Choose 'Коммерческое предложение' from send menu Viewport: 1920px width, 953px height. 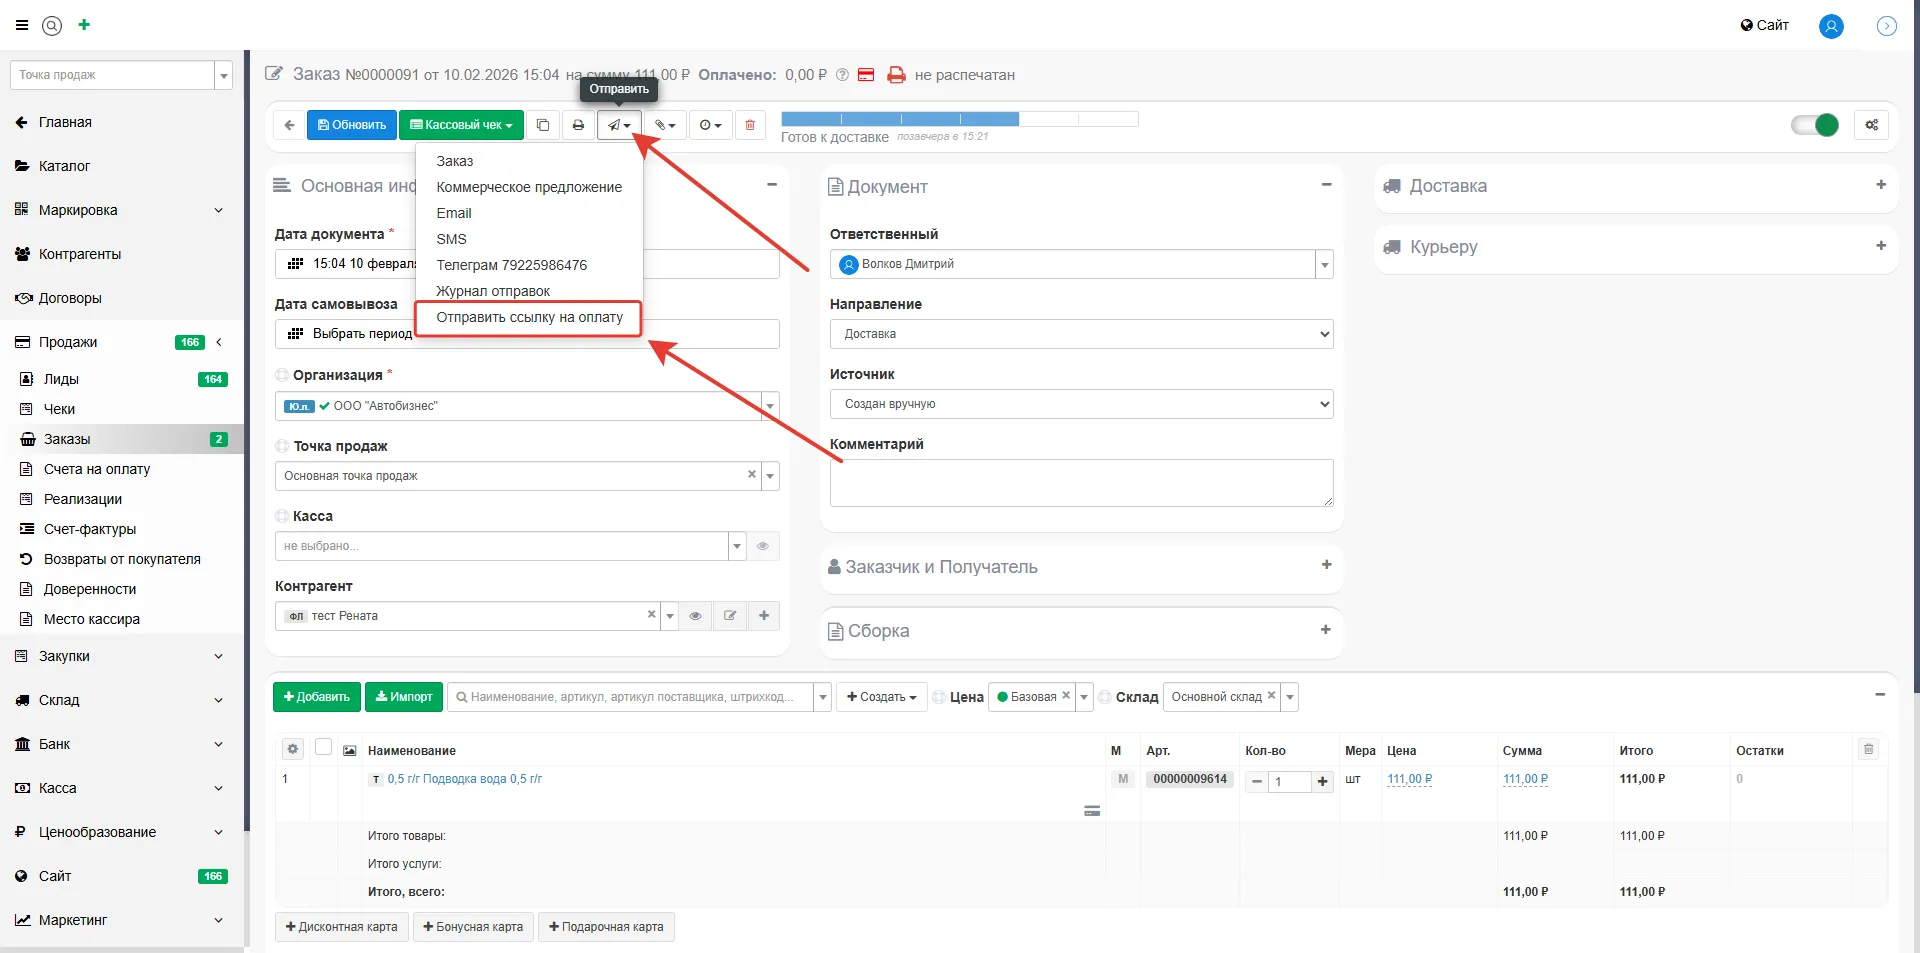click(x=529, y=187)
